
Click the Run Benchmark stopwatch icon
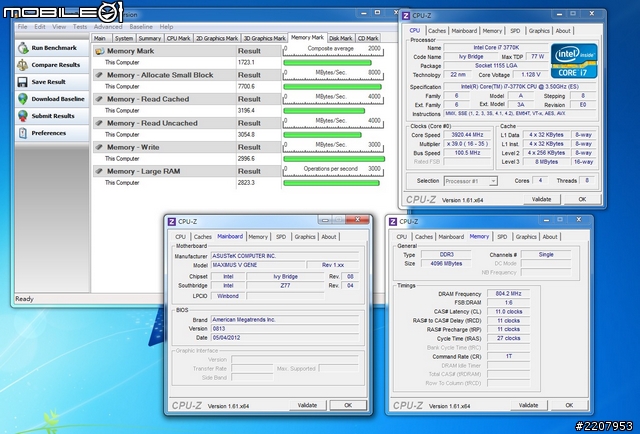click(23, 48)
